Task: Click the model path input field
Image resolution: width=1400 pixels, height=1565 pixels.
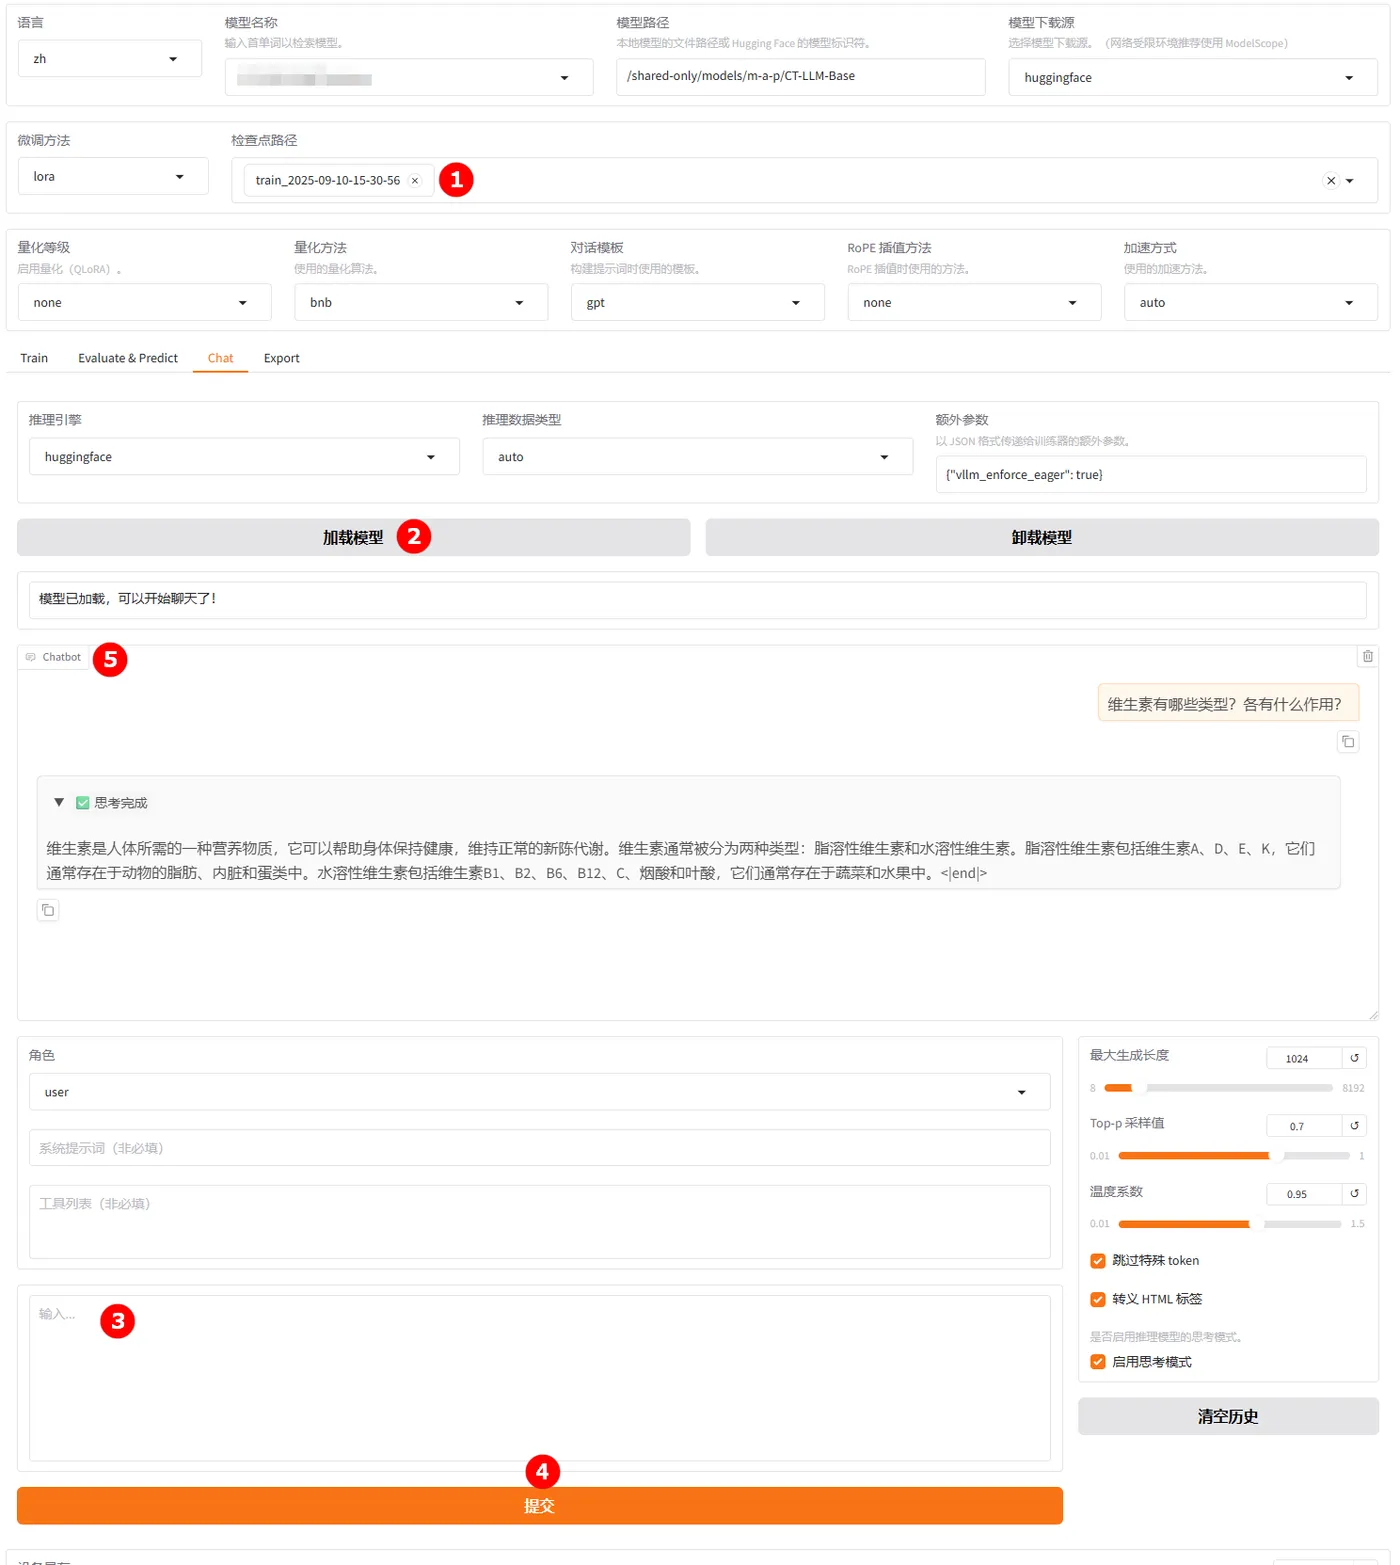Action: 801,77
